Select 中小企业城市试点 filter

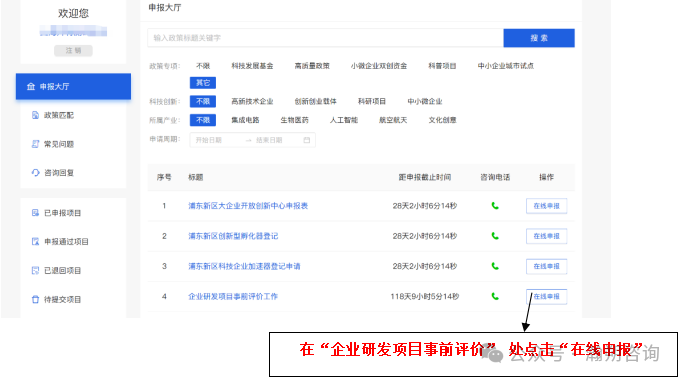506,66
